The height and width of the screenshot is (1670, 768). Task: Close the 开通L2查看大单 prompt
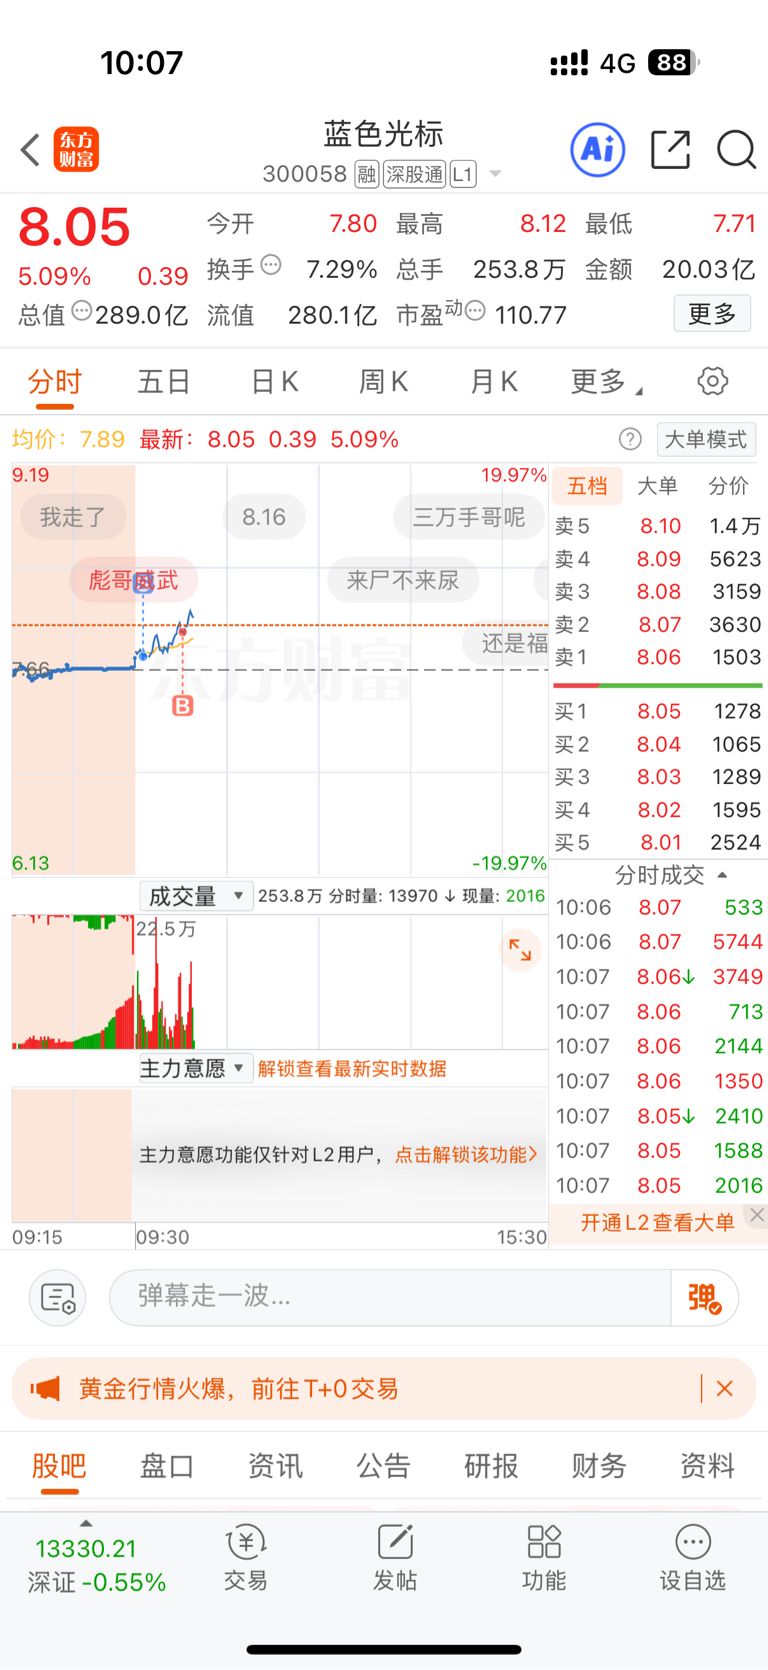757,1215
